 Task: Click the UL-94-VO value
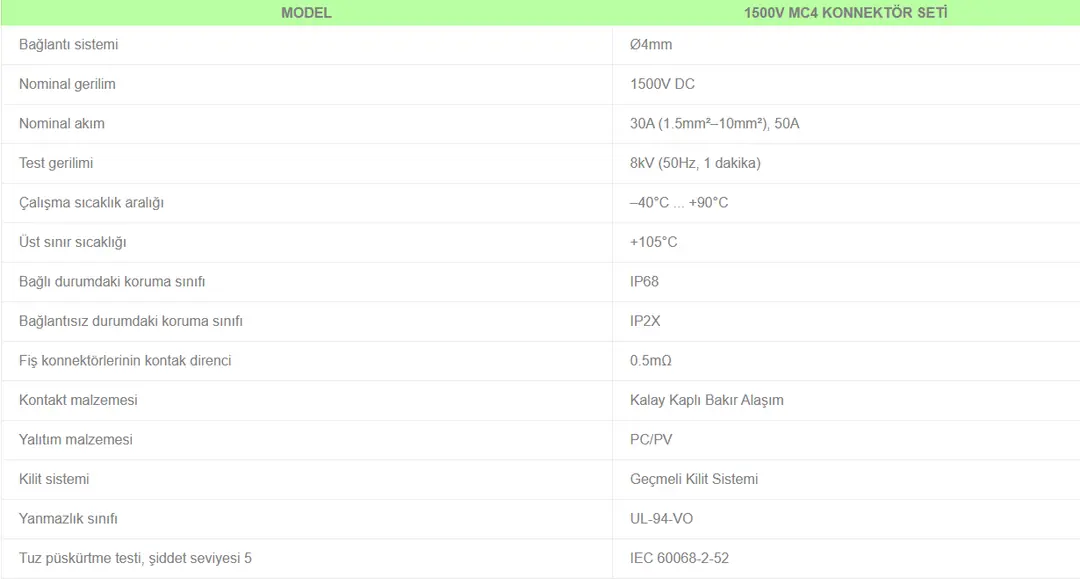tap(661, 519)
